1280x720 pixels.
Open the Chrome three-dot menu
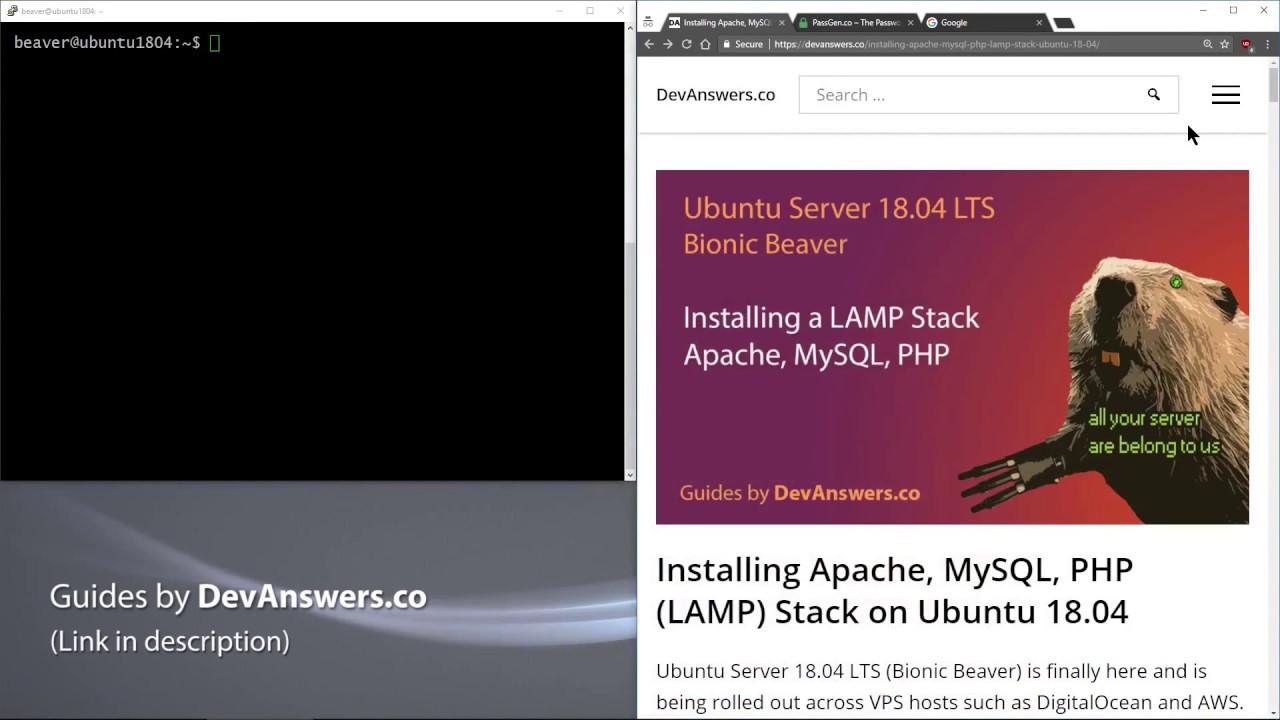pyautogui.click(x=1266, y=44)
